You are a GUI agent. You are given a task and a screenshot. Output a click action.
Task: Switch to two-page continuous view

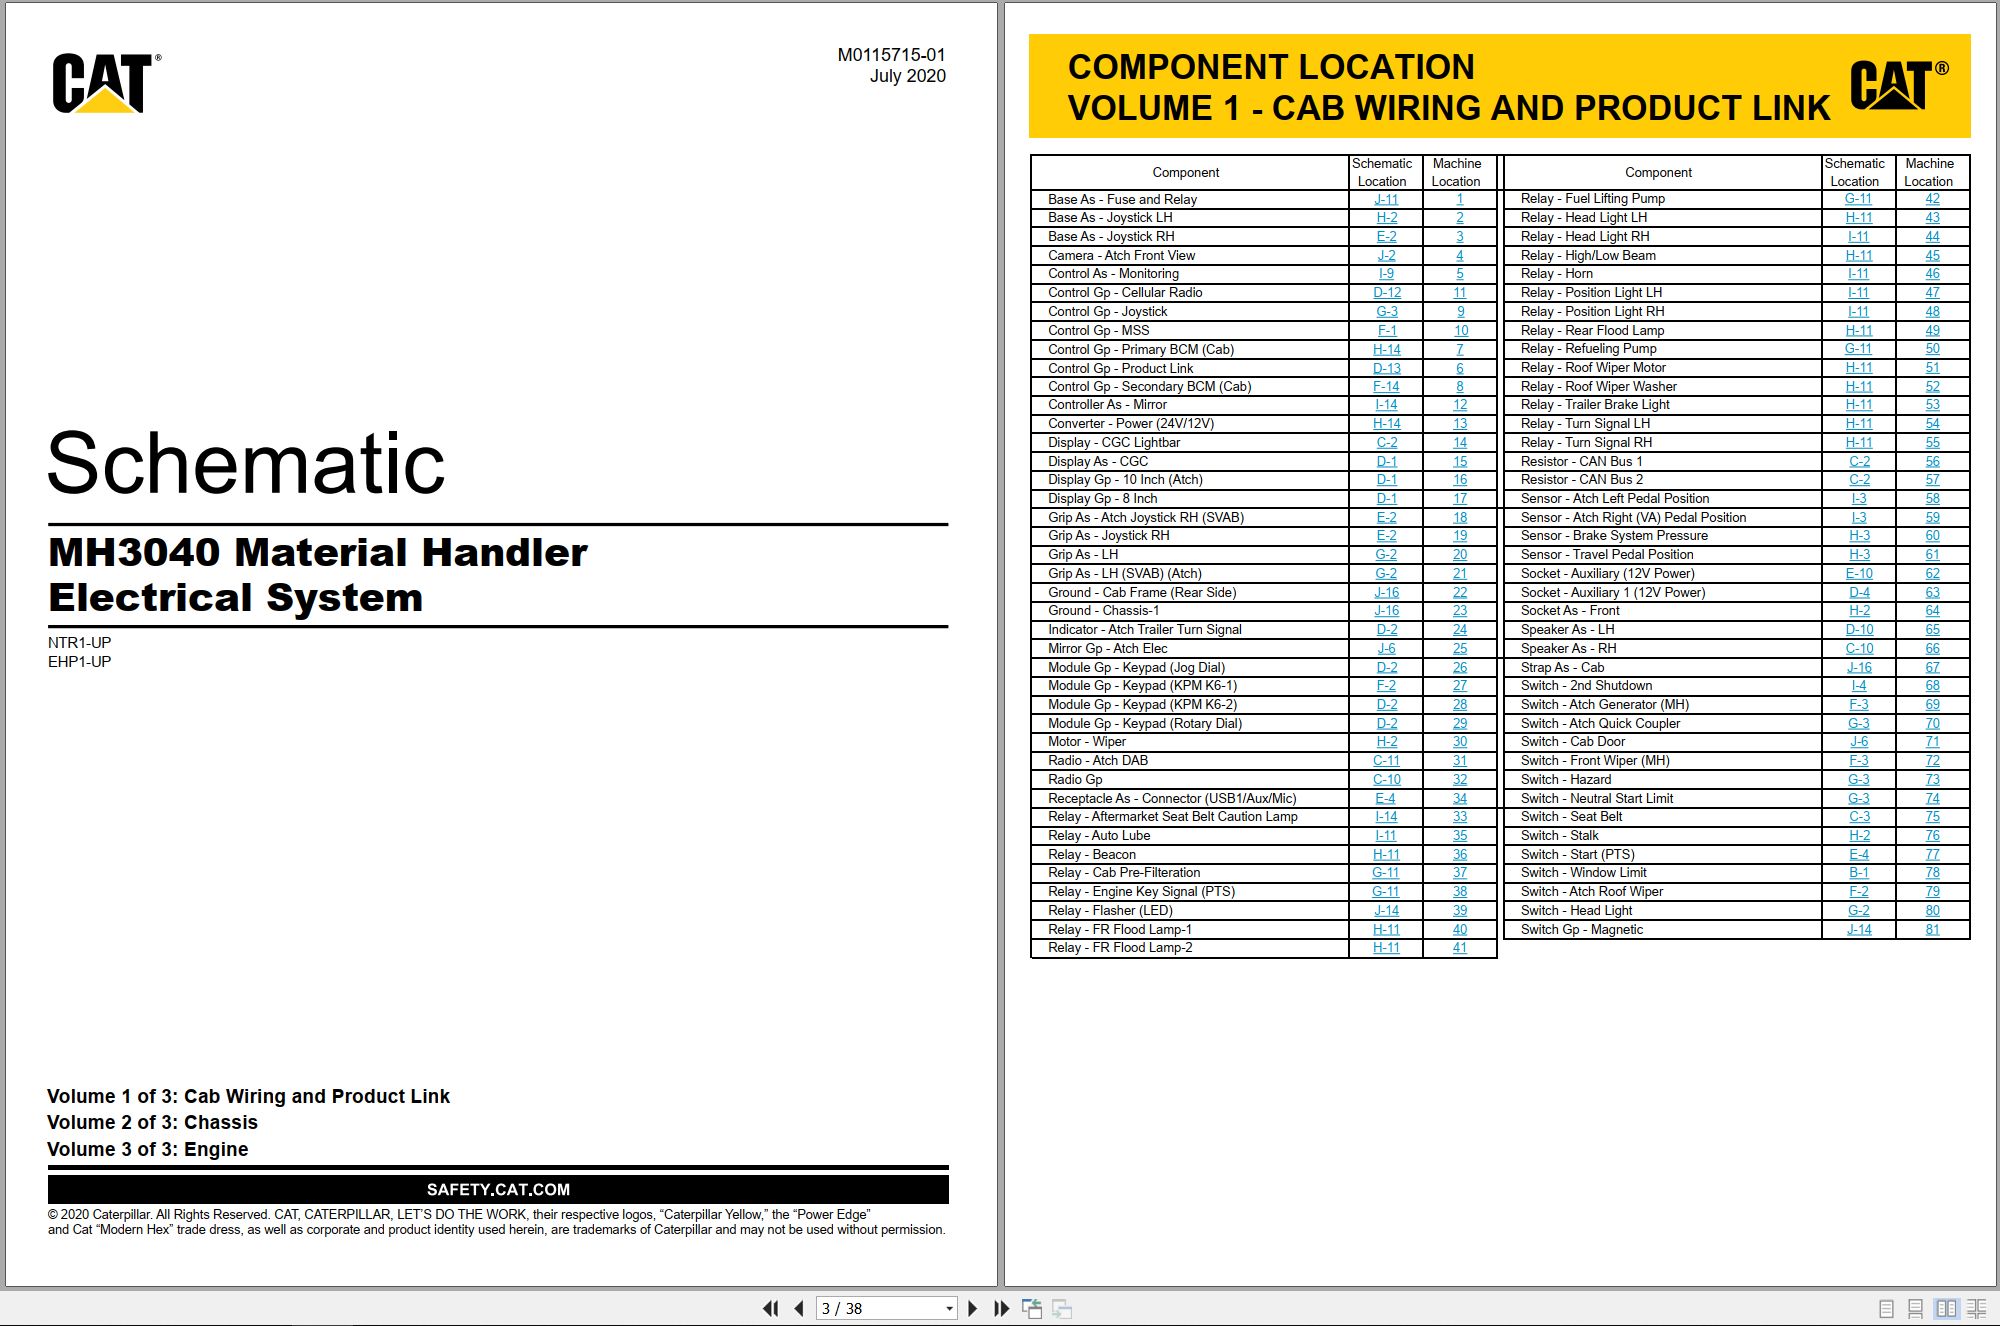tap(1977, 1308)
